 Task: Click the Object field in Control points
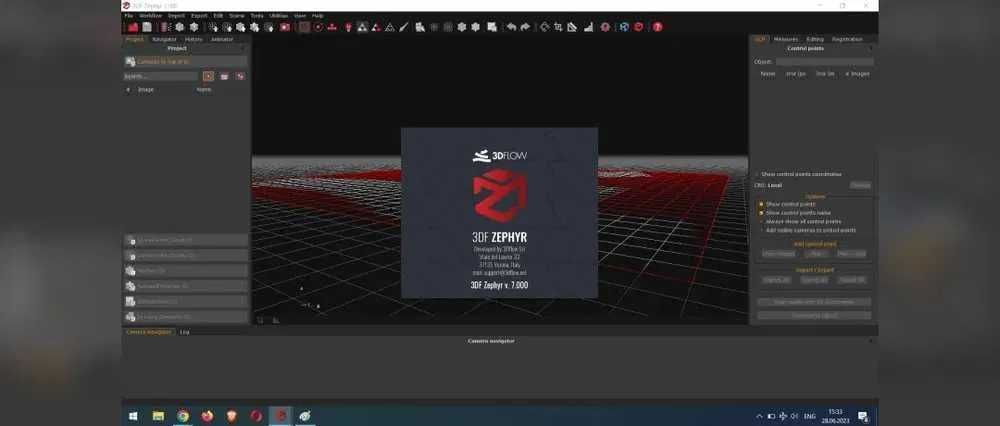pos(824,62)
